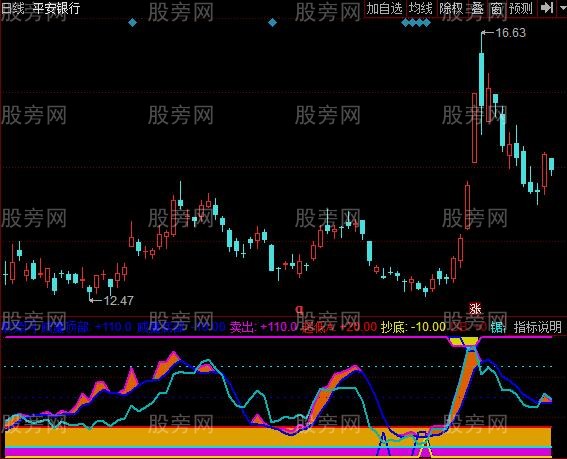The height and width of the screenshot is (459, 567).
Task: Open the dropdown arrow after the jump-to-end icon
Action: coord(563,8)
